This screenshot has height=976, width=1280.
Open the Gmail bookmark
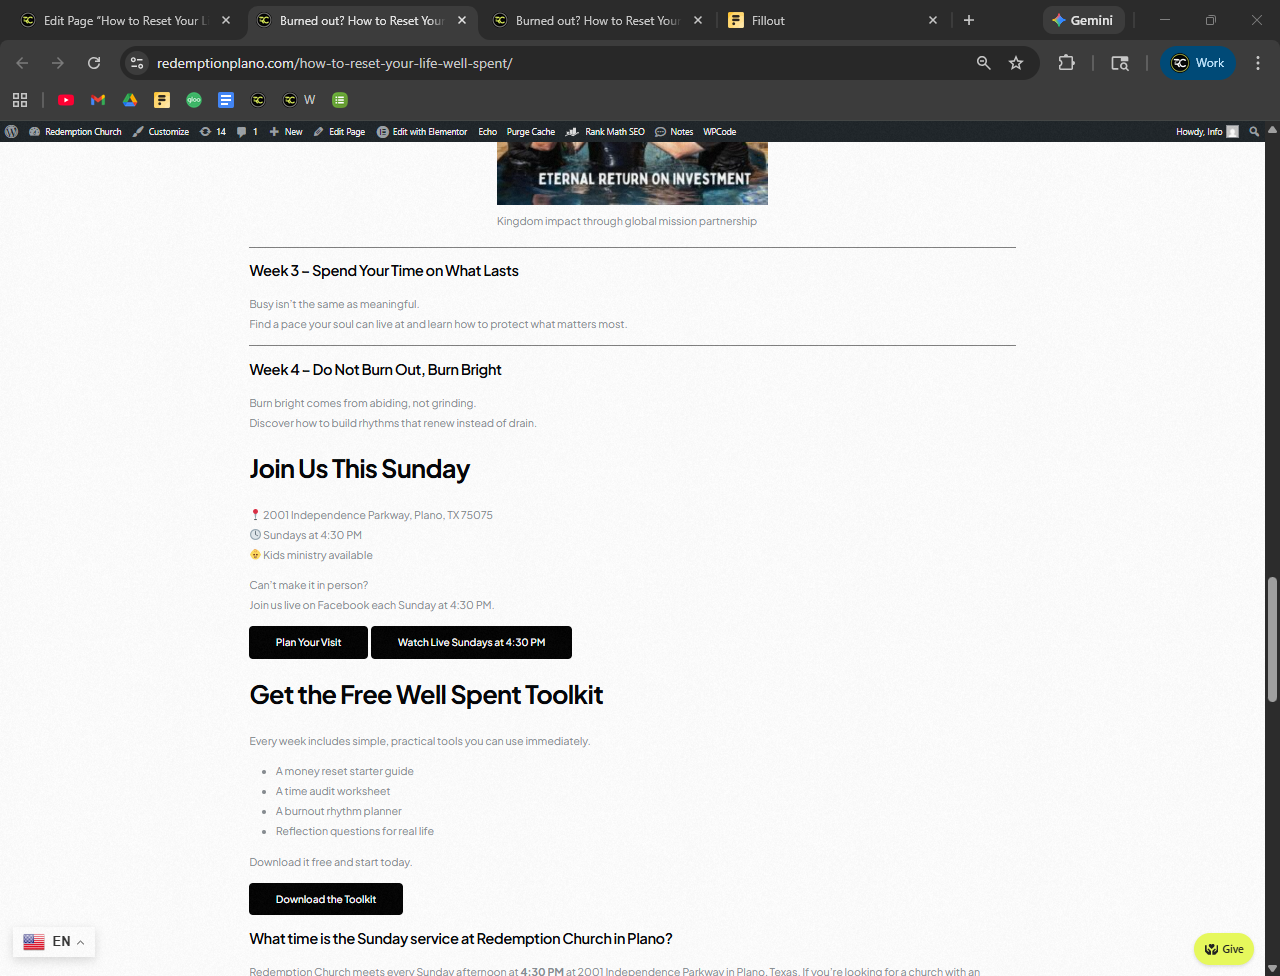[98, 100]
